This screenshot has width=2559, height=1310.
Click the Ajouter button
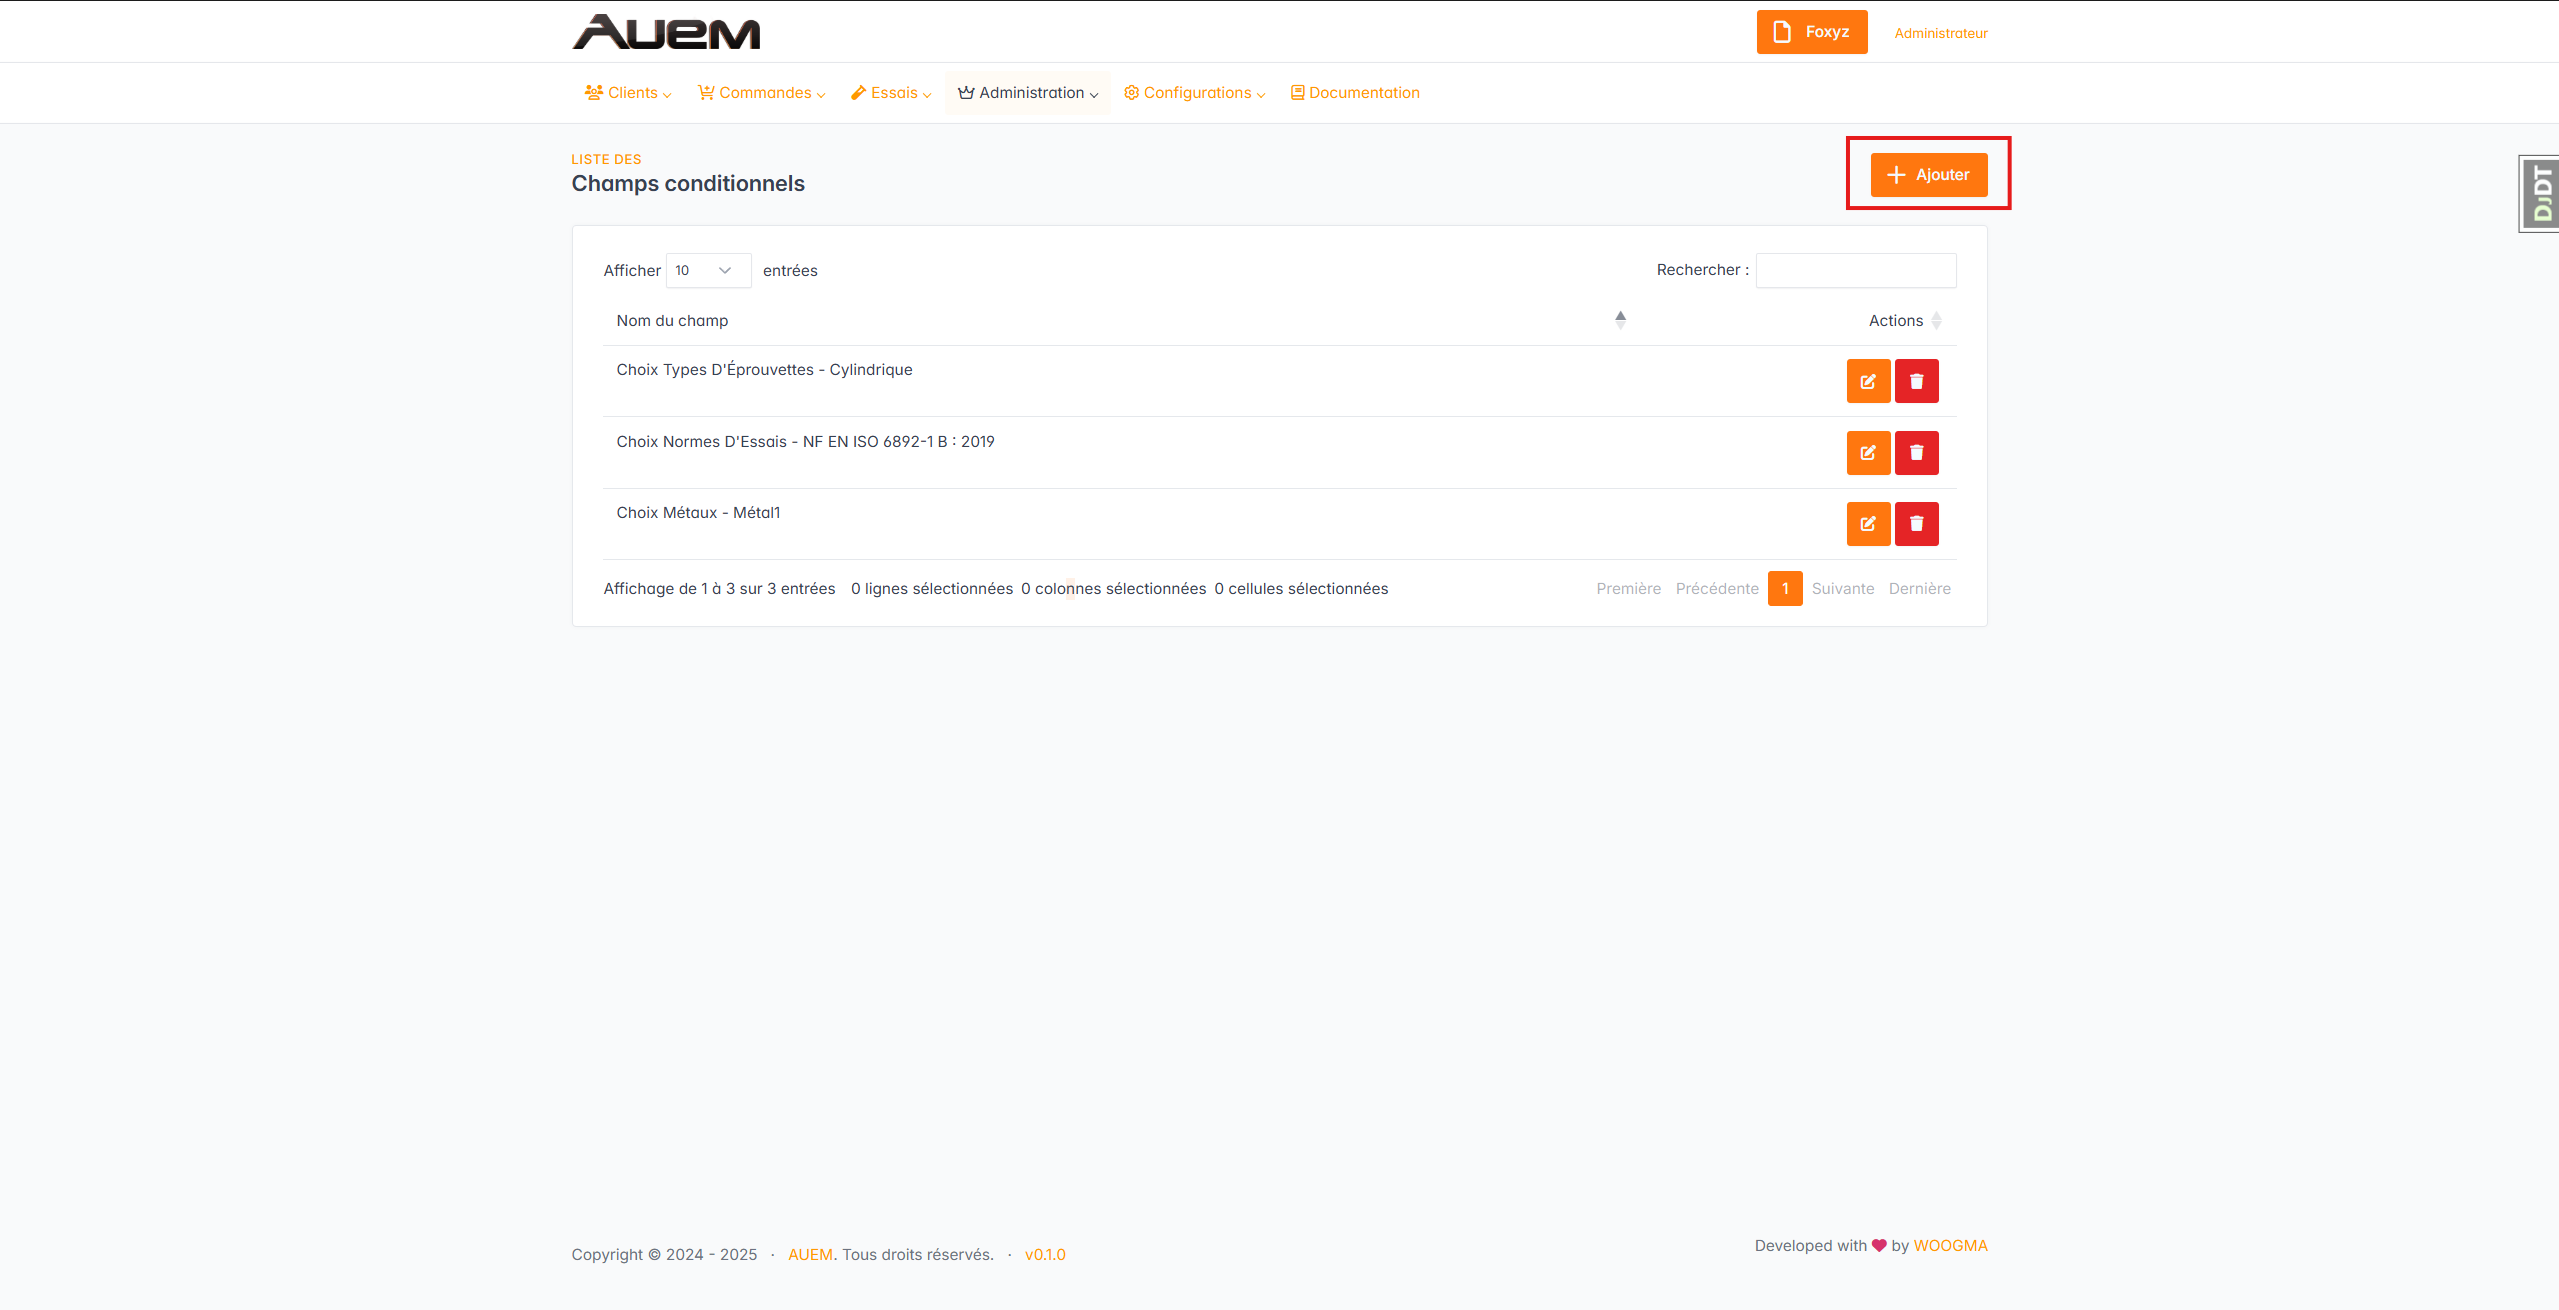(x=1928, y=175)
